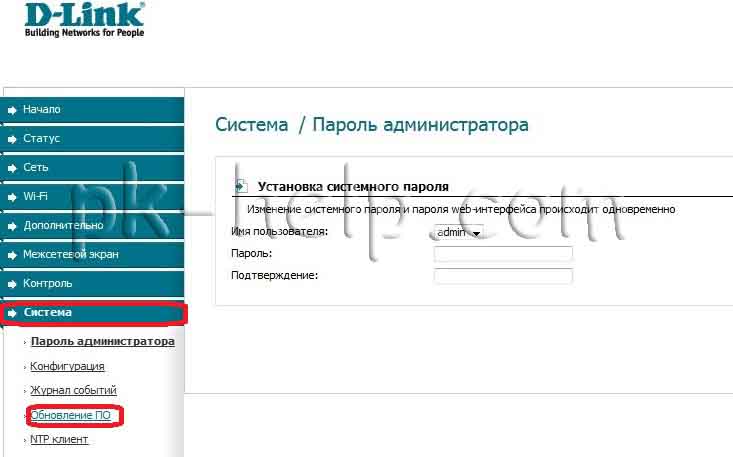Open the admin username dropdown

click(x=459, y=232)
